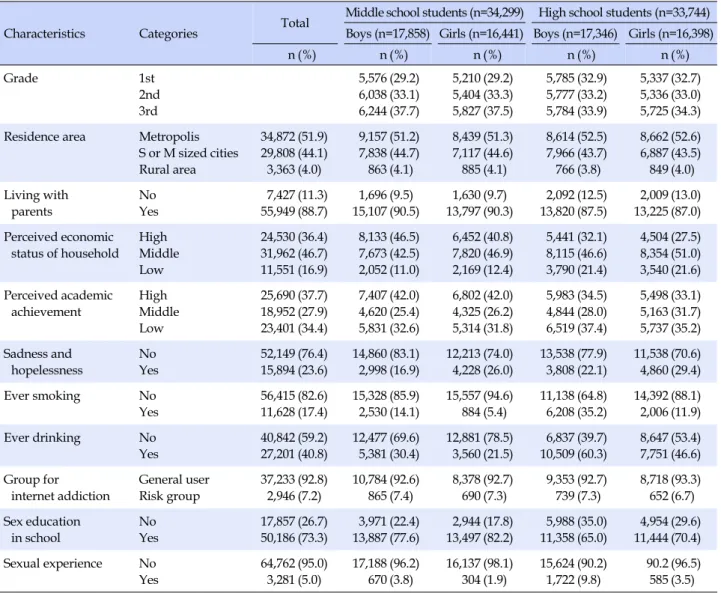Select the 'Rural area' category
Viewport: 721px width, 593px height.
167,169
